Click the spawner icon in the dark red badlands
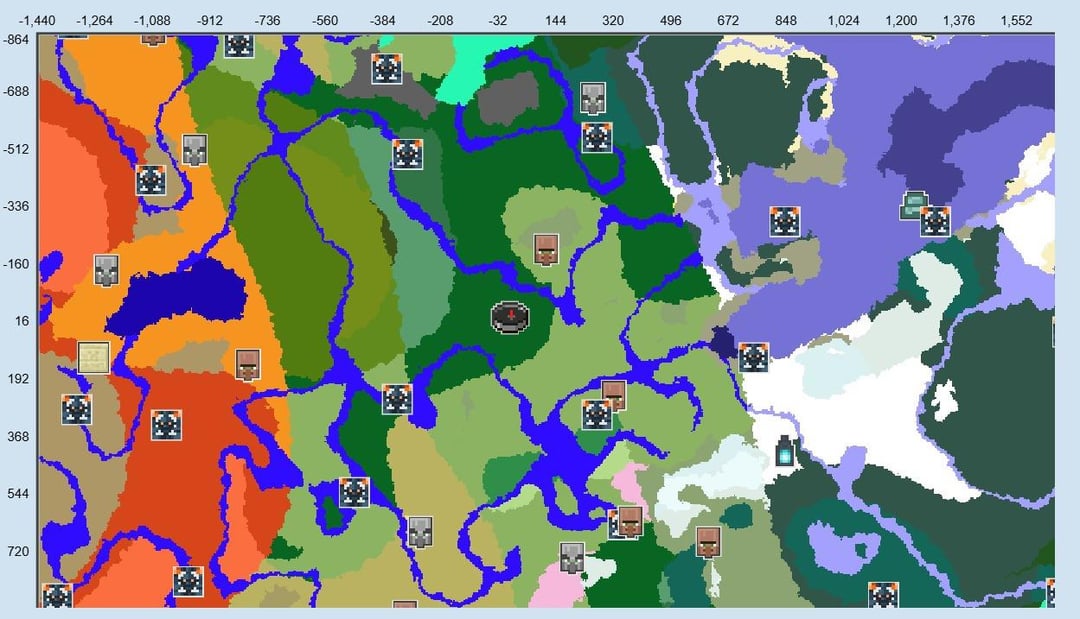This screenshot has width=1080, height=619. point(166,425)
